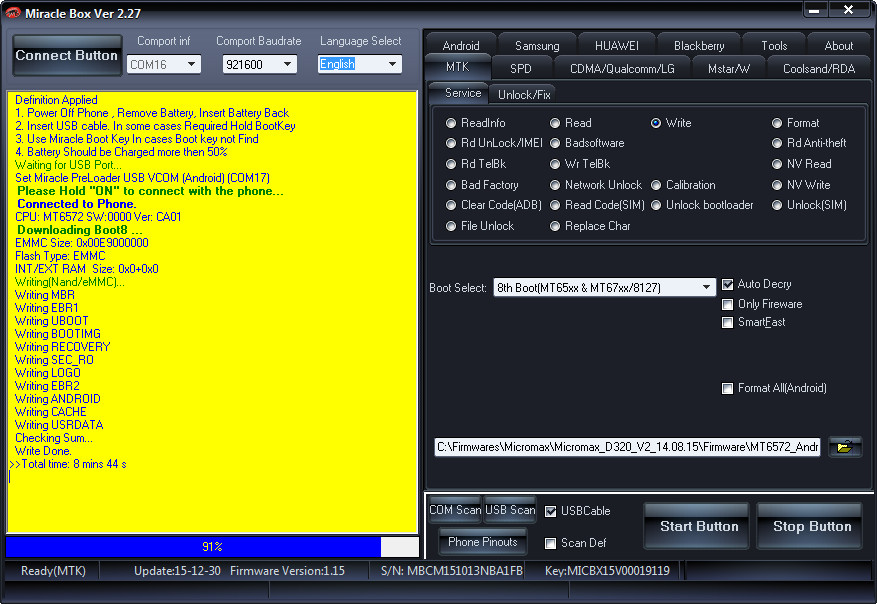The width and height of the screenshot is (877, 604).
Task: Open the Comport inf COM16 dropdown
Action: click(164, 64)
